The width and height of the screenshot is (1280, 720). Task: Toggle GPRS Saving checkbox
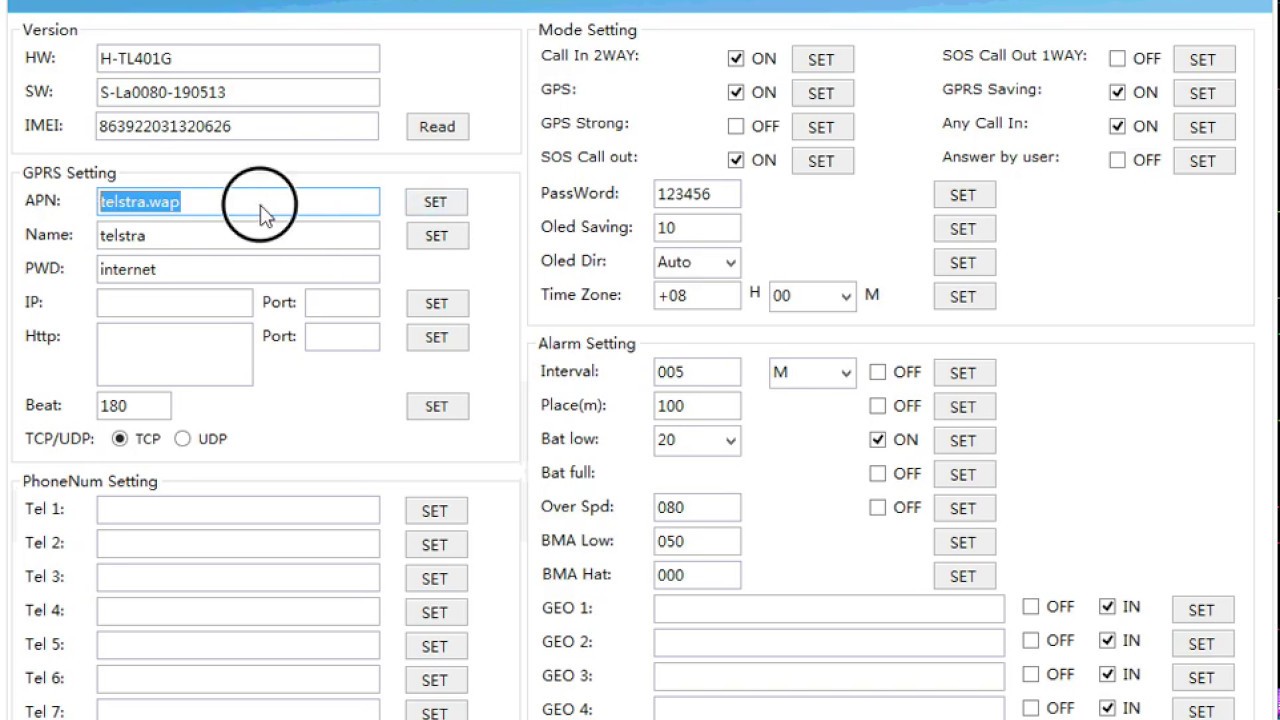[1117, 93]
